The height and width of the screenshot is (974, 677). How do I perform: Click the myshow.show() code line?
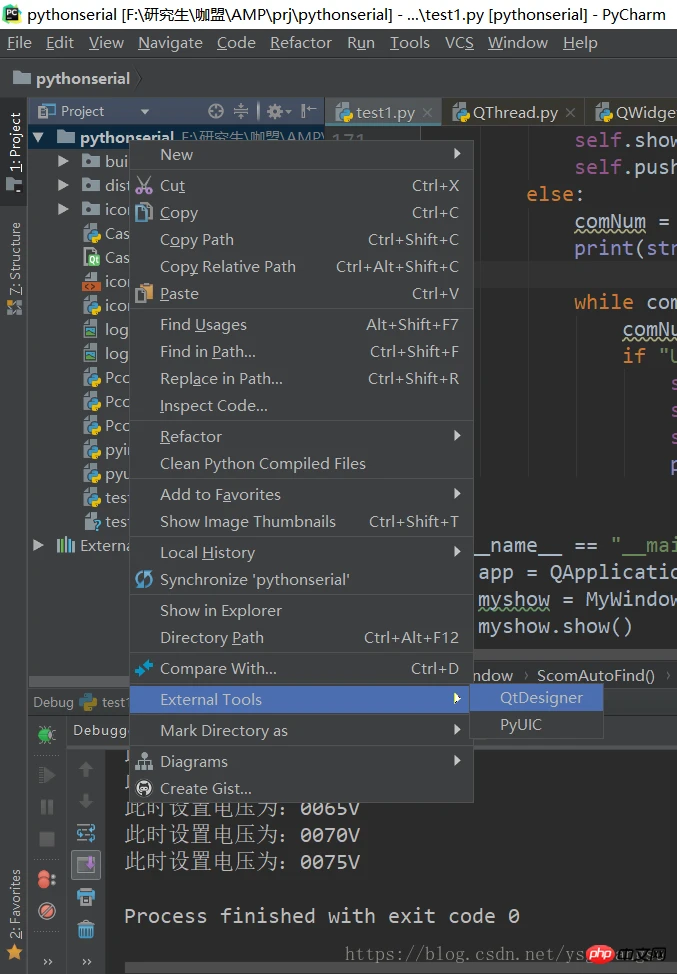[x=555, y=626]
